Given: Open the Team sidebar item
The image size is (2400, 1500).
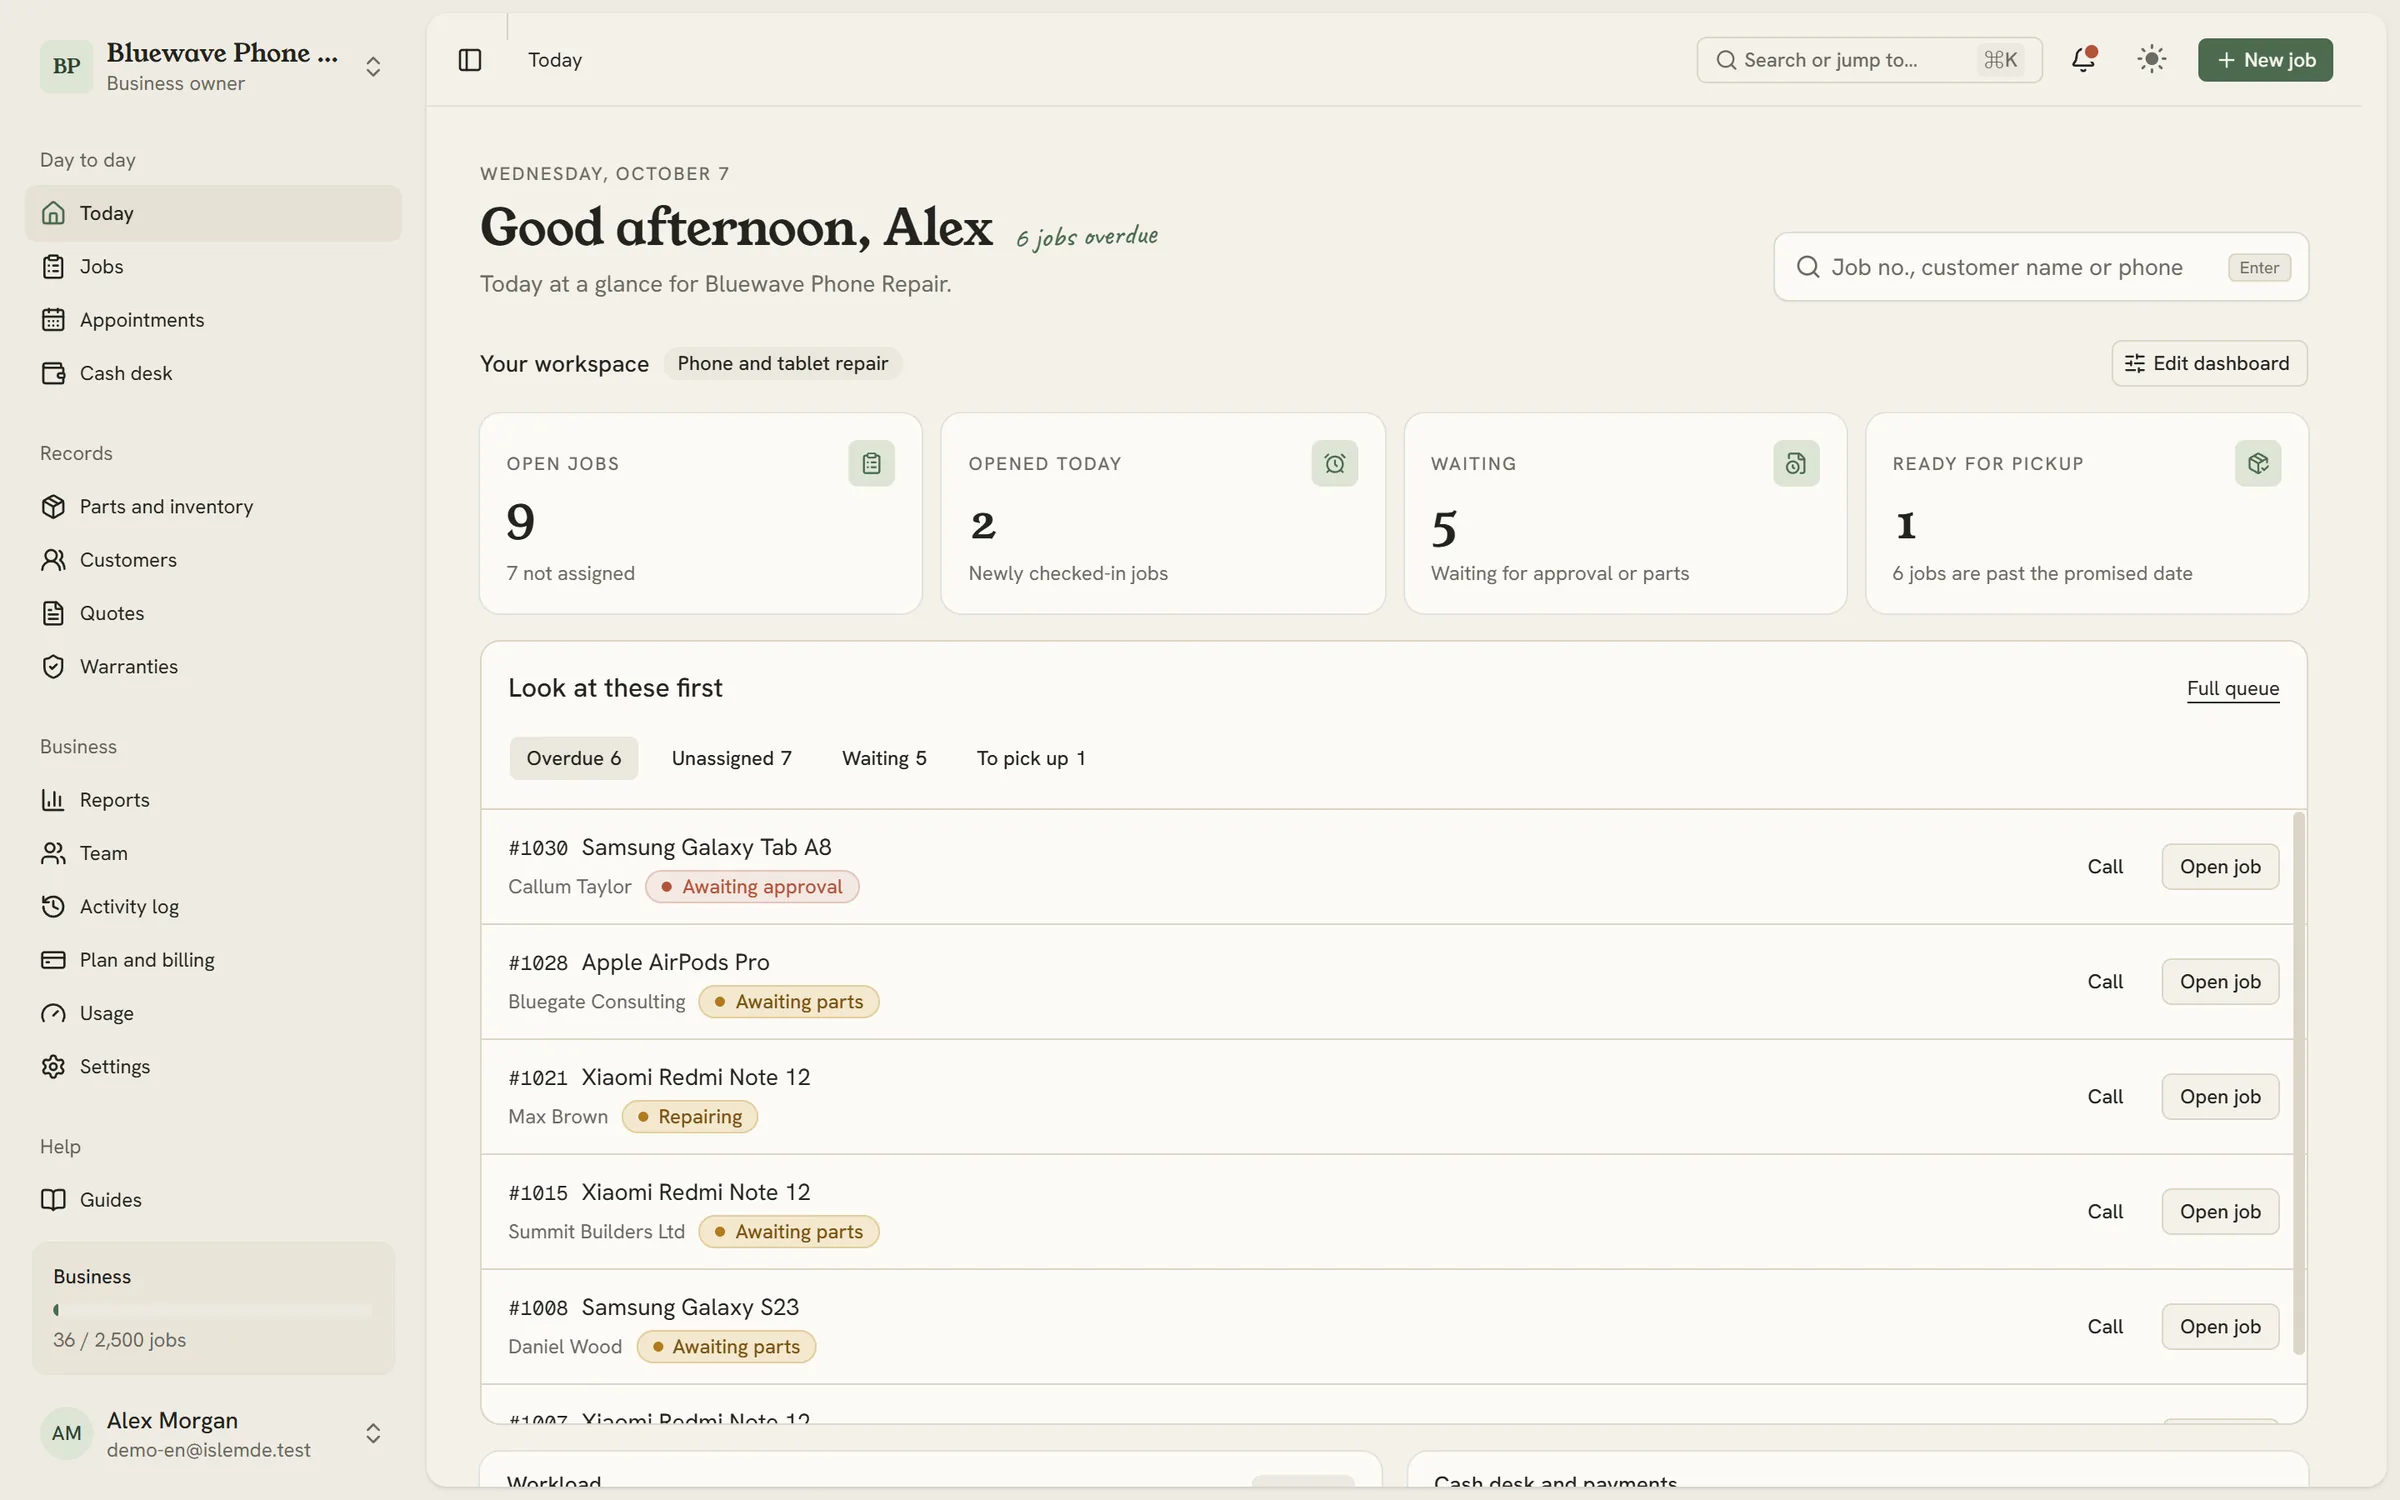Looking at the screenshot, I should pyautogui.click(x=213, y=853).
